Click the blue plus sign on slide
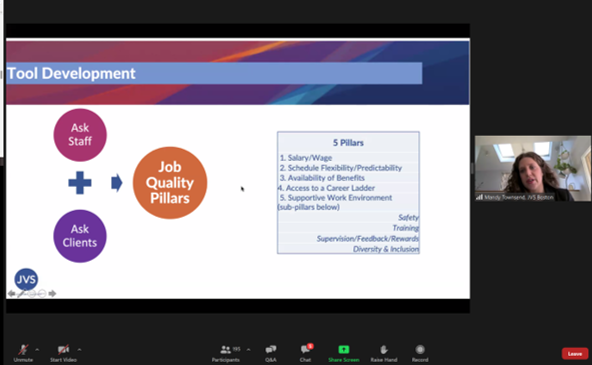 click(x=80, y=183)
